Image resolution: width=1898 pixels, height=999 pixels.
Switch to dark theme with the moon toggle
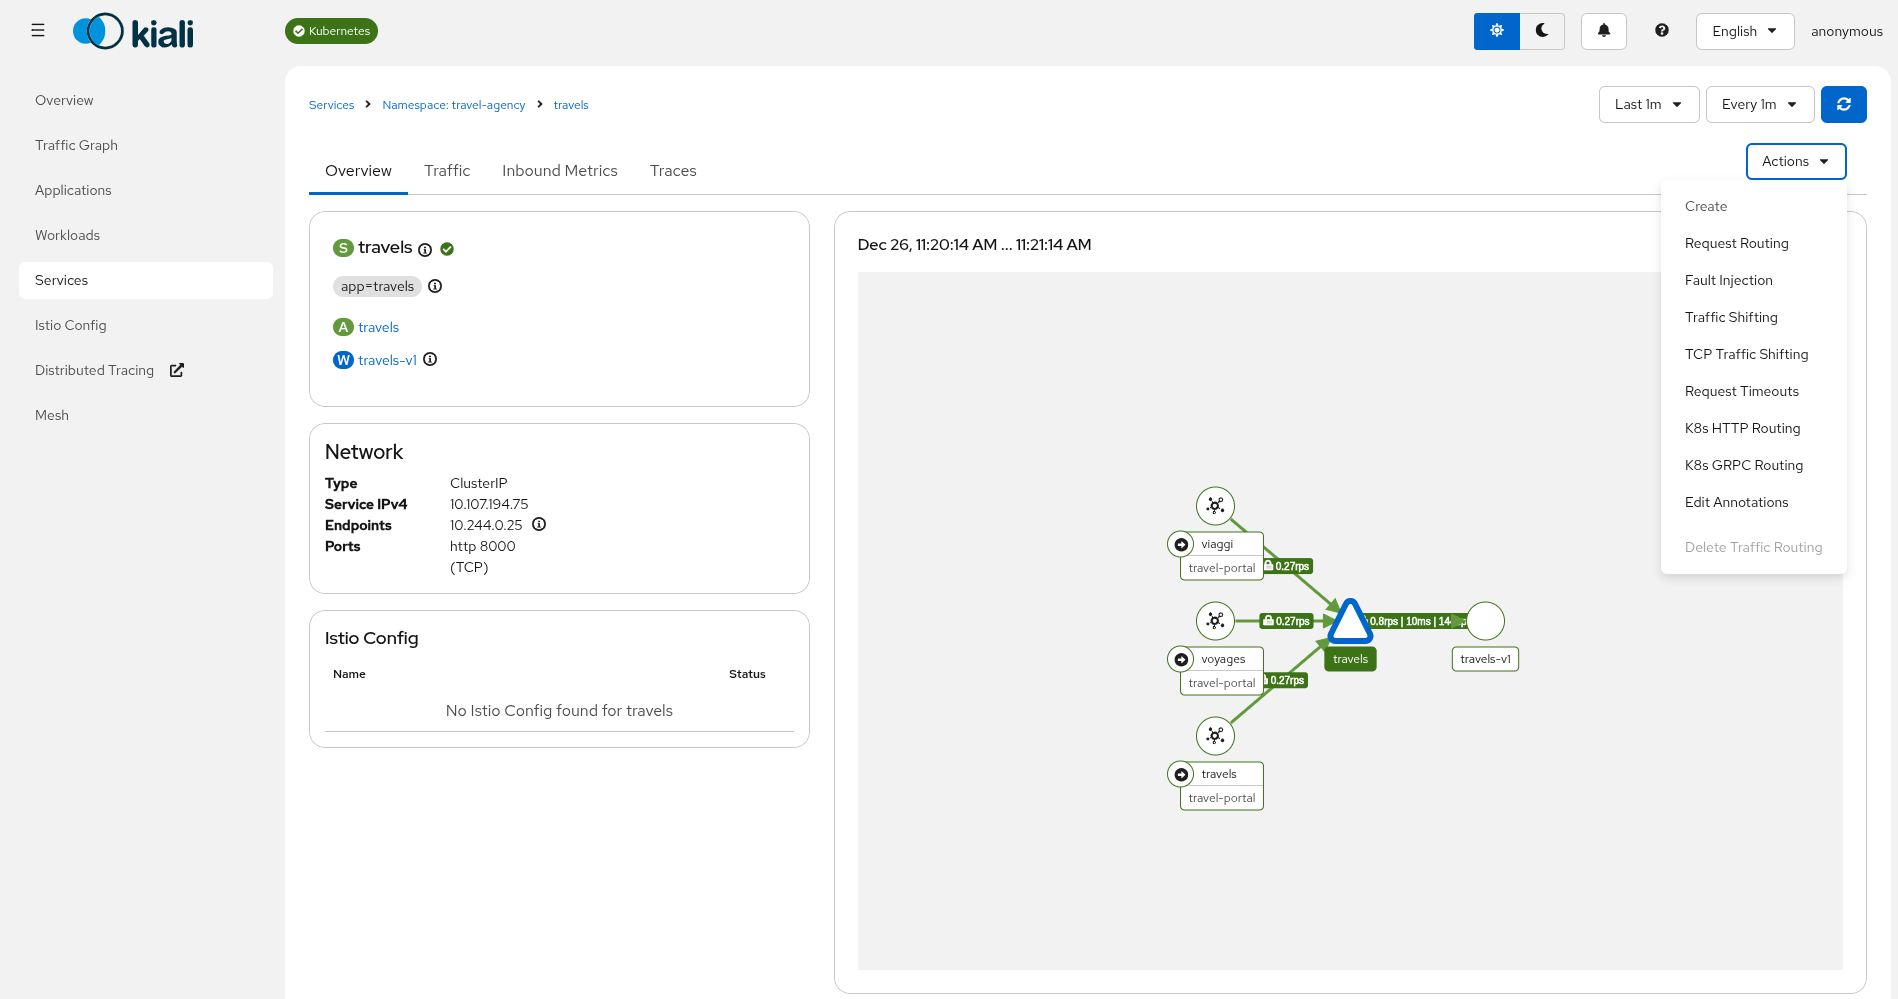1542,31
